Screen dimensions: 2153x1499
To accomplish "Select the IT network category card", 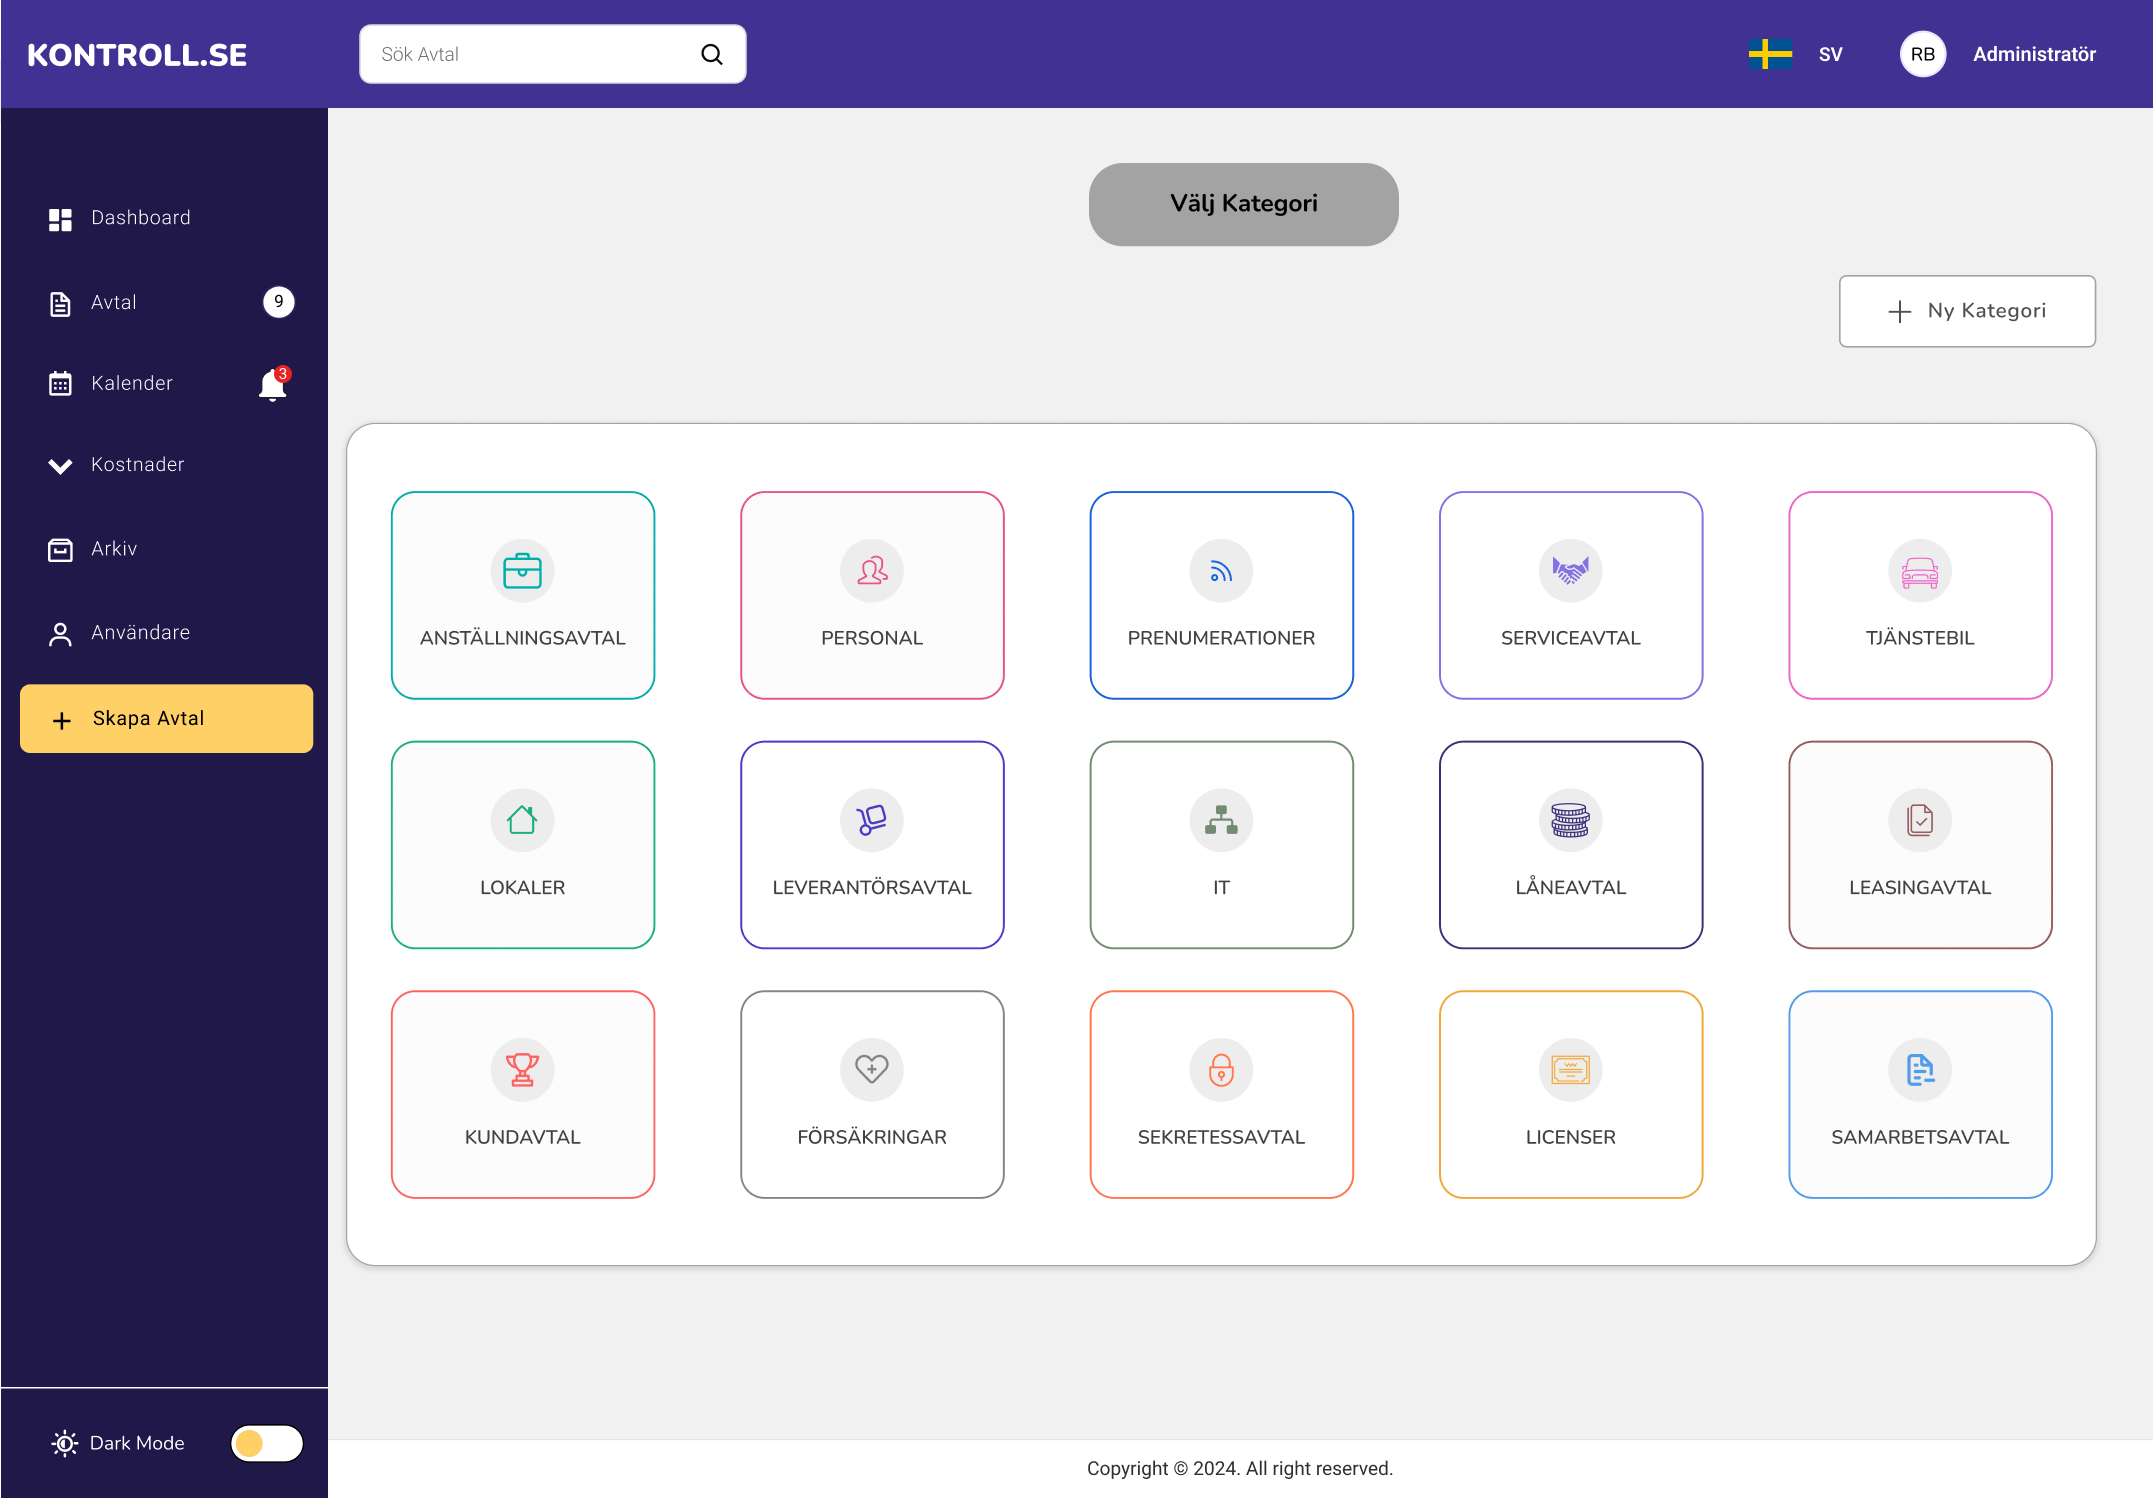I will pyautogui.click(x=1221, y=845).
